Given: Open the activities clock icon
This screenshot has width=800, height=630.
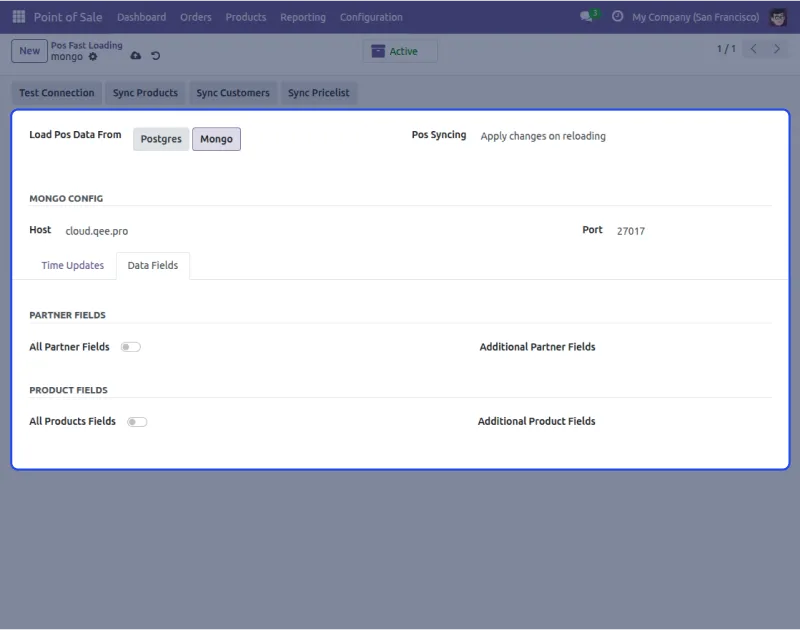Looking at the screenshot, I should tap(617, 17).
